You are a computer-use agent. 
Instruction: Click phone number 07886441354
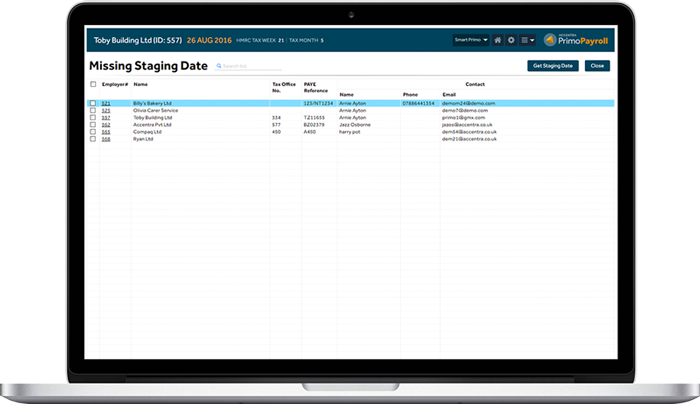click(x=418, y=103)
